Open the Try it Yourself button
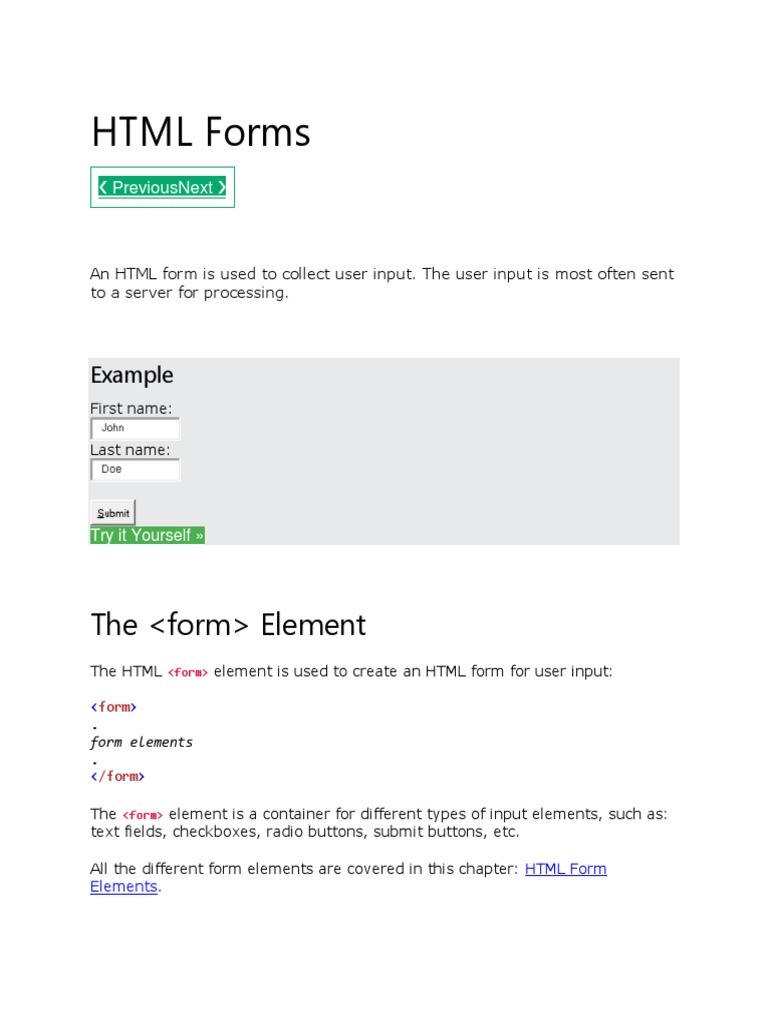 pos(147,535)
